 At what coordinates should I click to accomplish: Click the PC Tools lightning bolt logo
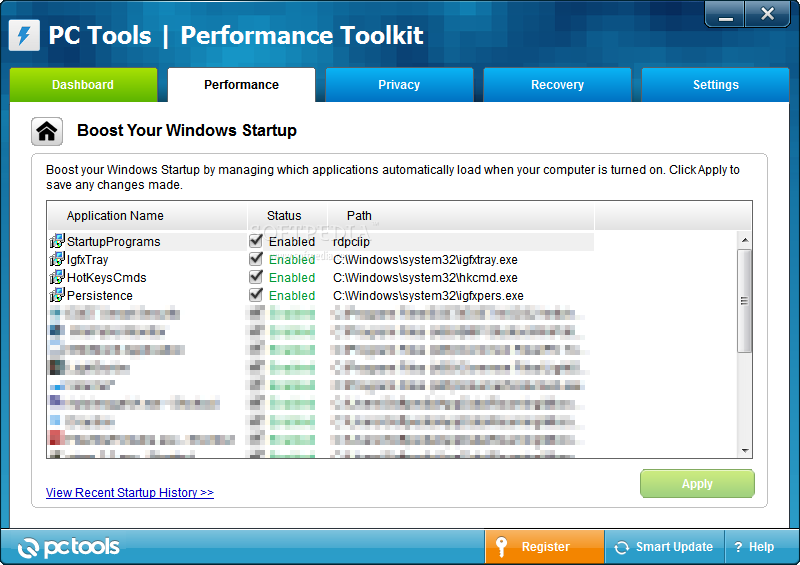(24, 35)
